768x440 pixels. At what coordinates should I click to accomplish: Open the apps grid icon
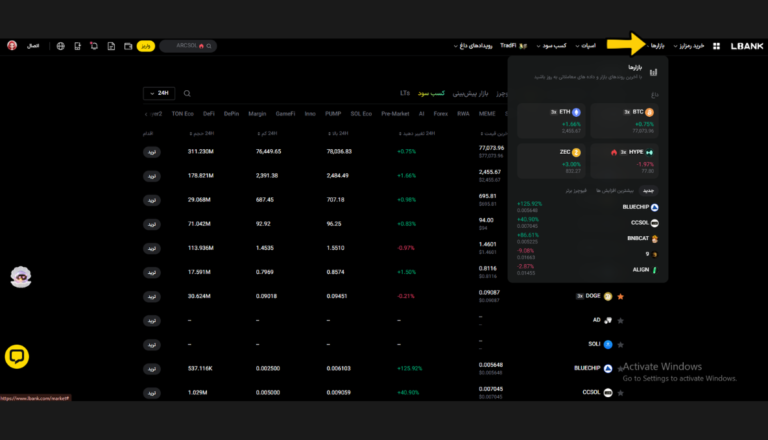(x=716, y=46)
